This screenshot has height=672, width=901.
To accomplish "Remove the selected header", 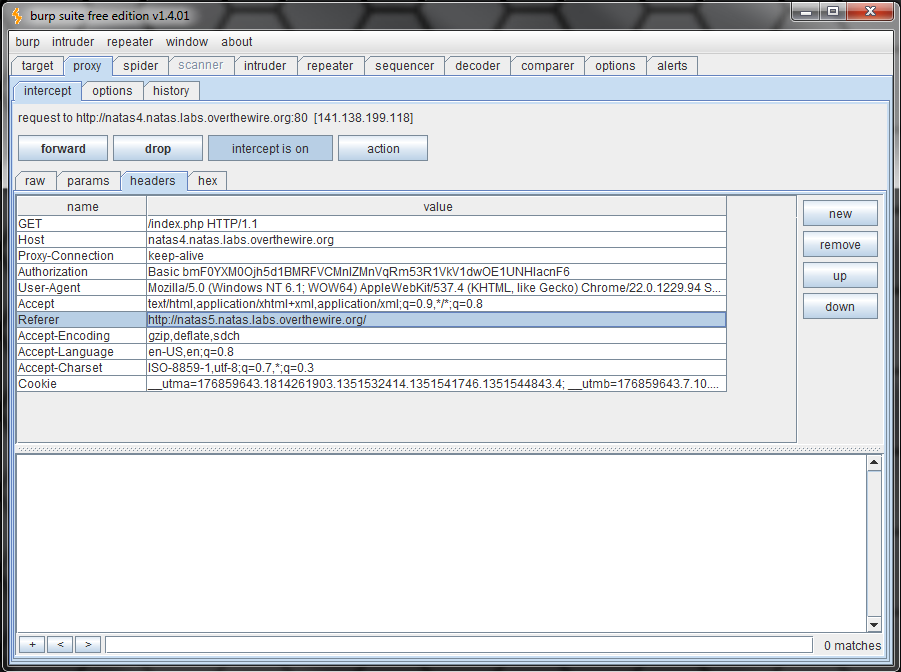I will 840,245.
